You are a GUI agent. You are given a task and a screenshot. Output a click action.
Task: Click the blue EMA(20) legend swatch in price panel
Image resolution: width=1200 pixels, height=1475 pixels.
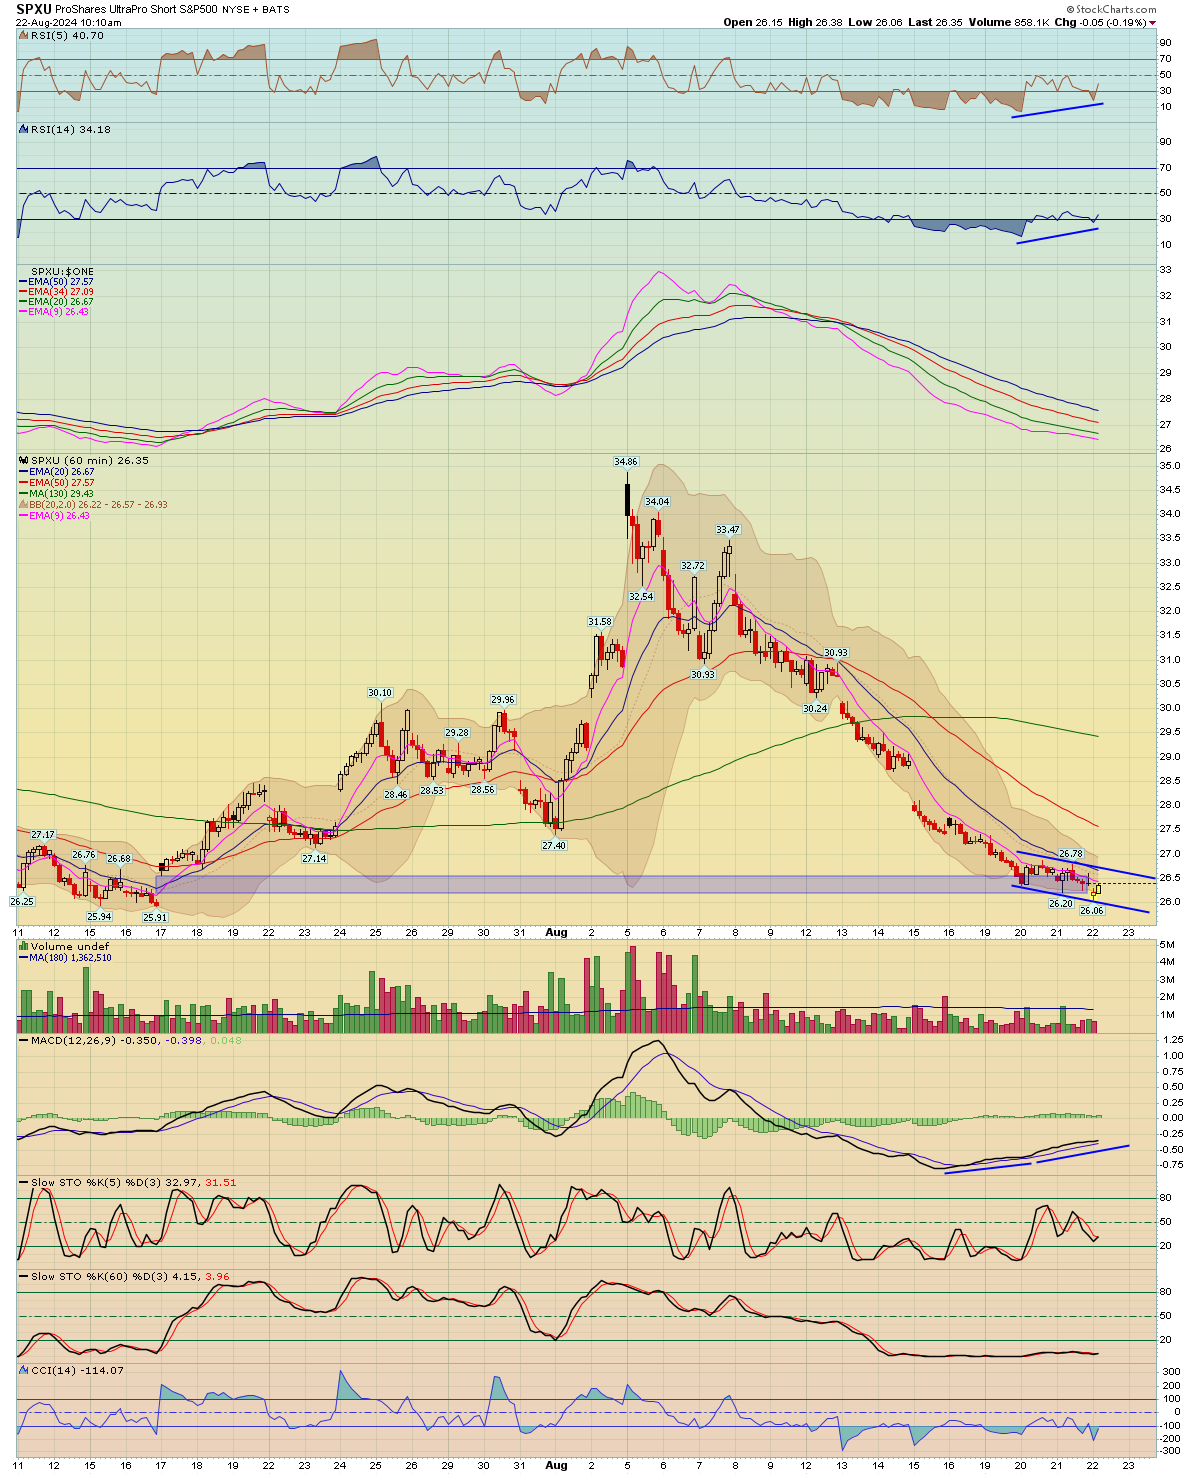tap(24, 472)
